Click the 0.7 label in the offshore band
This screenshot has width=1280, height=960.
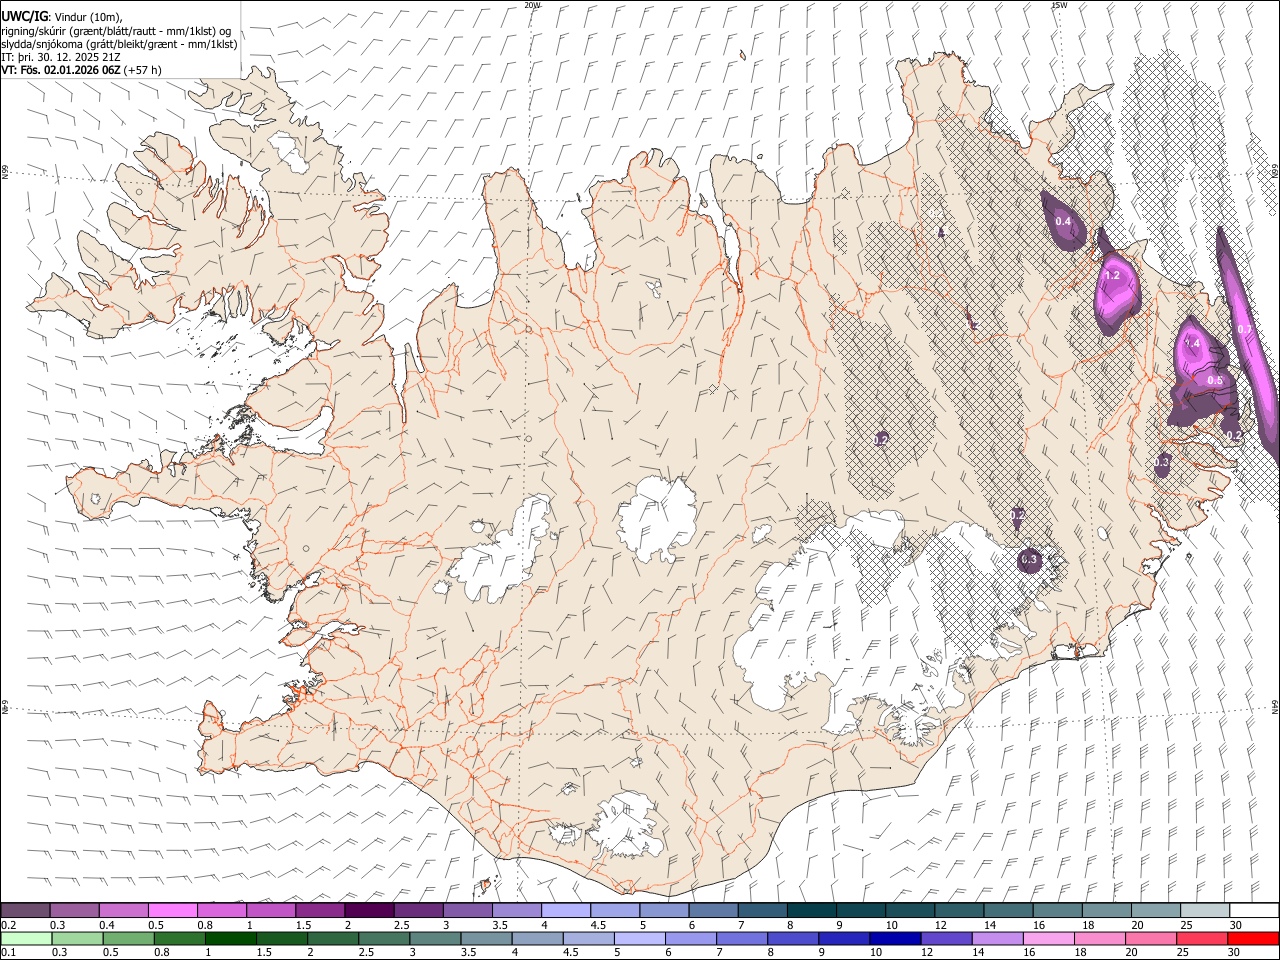1245,329
